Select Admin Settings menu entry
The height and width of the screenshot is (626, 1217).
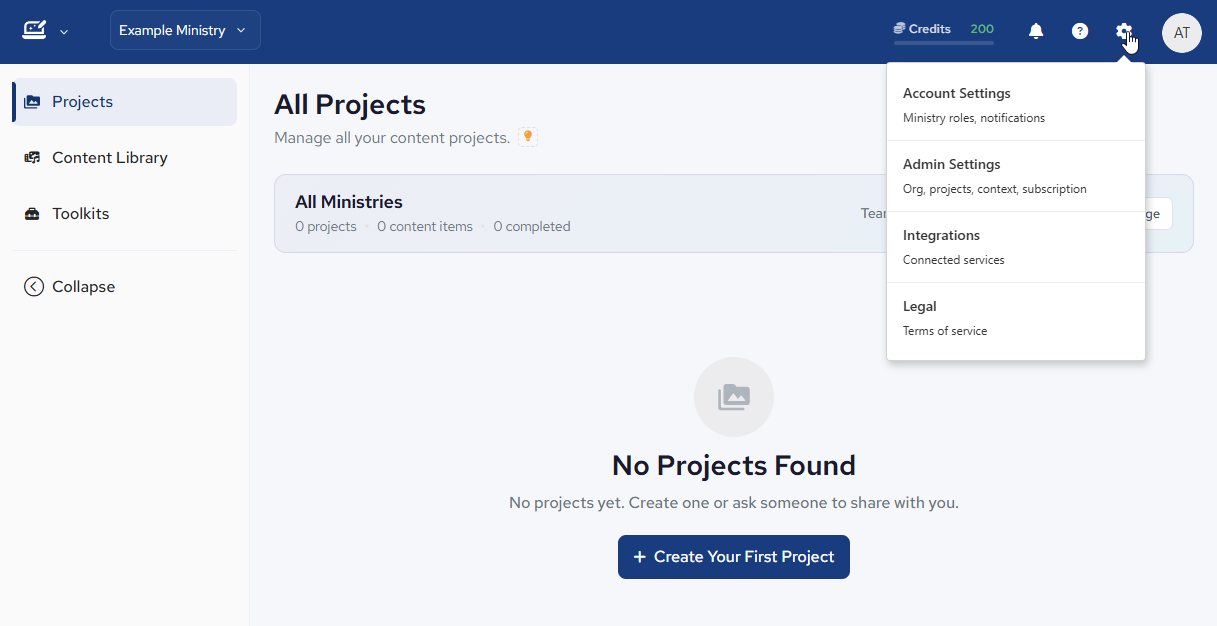[1016, 176]
